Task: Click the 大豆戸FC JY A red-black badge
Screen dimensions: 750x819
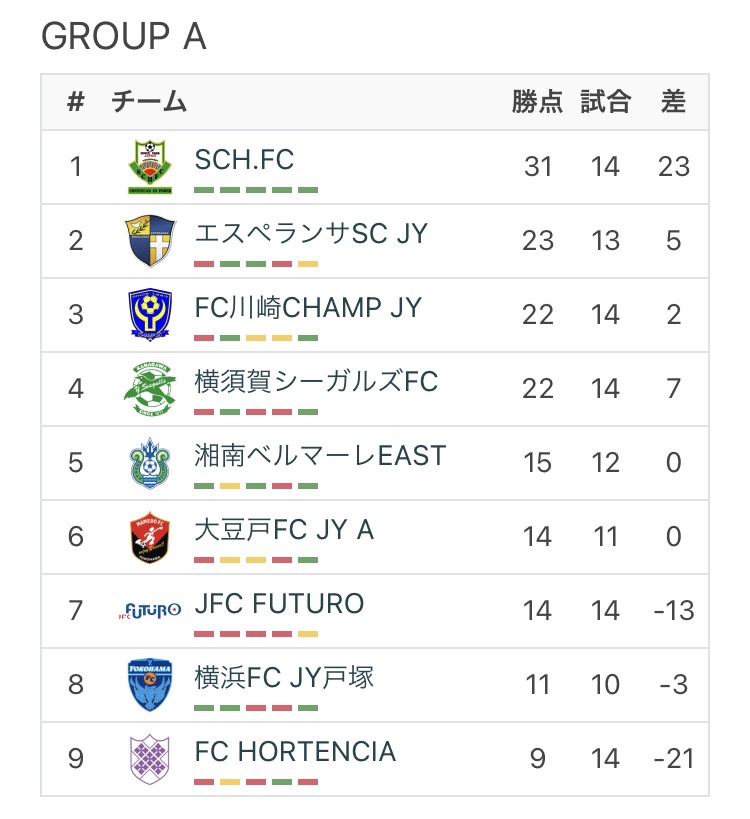Action: (x=150, y=537)
